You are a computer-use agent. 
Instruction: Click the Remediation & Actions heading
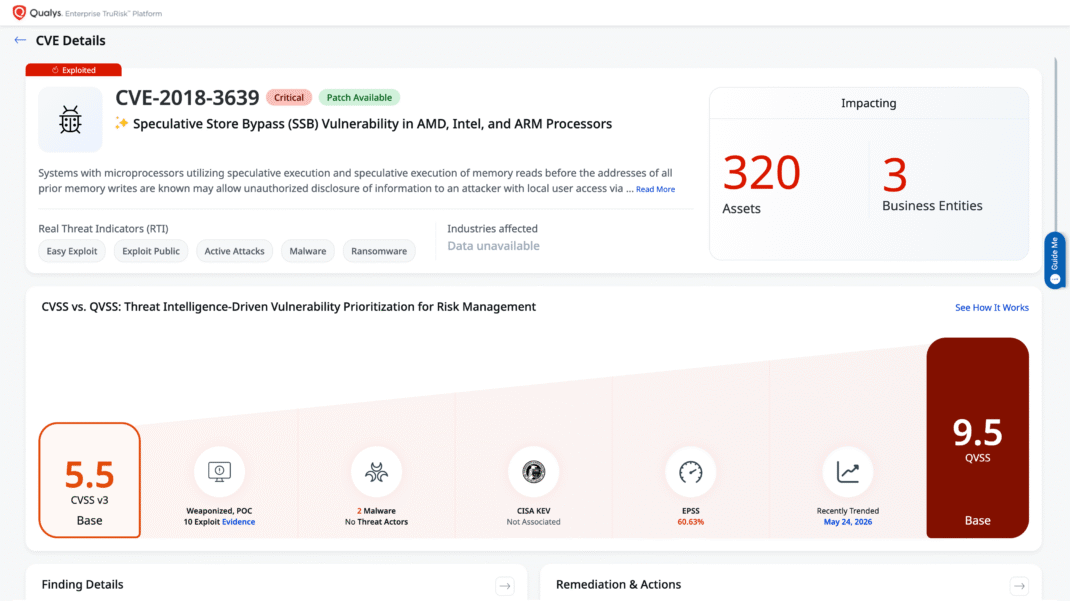618,585
